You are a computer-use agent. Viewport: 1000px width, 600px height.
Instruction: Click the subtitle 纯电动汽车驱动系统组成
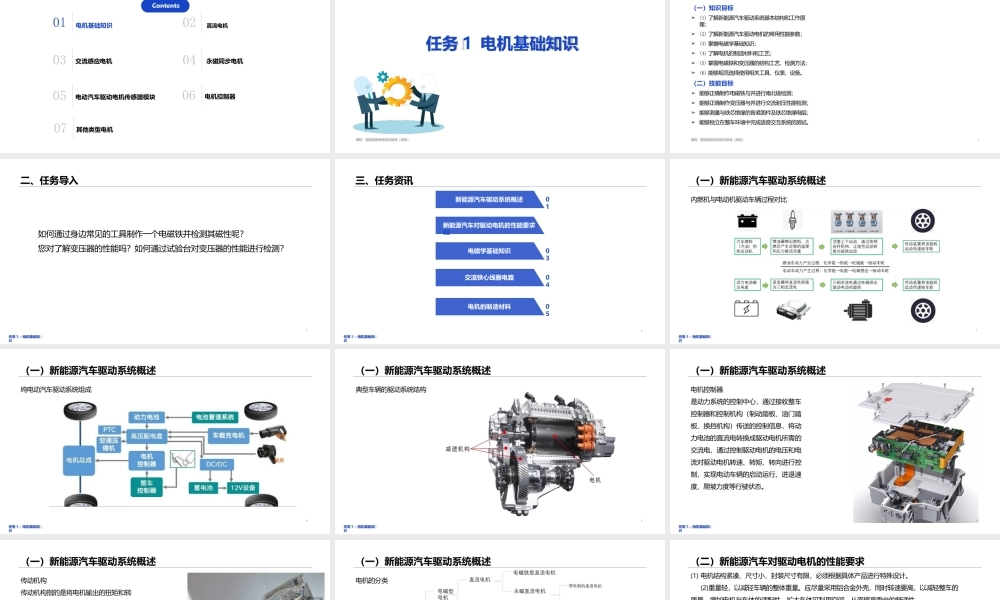[x=55, y=390]
